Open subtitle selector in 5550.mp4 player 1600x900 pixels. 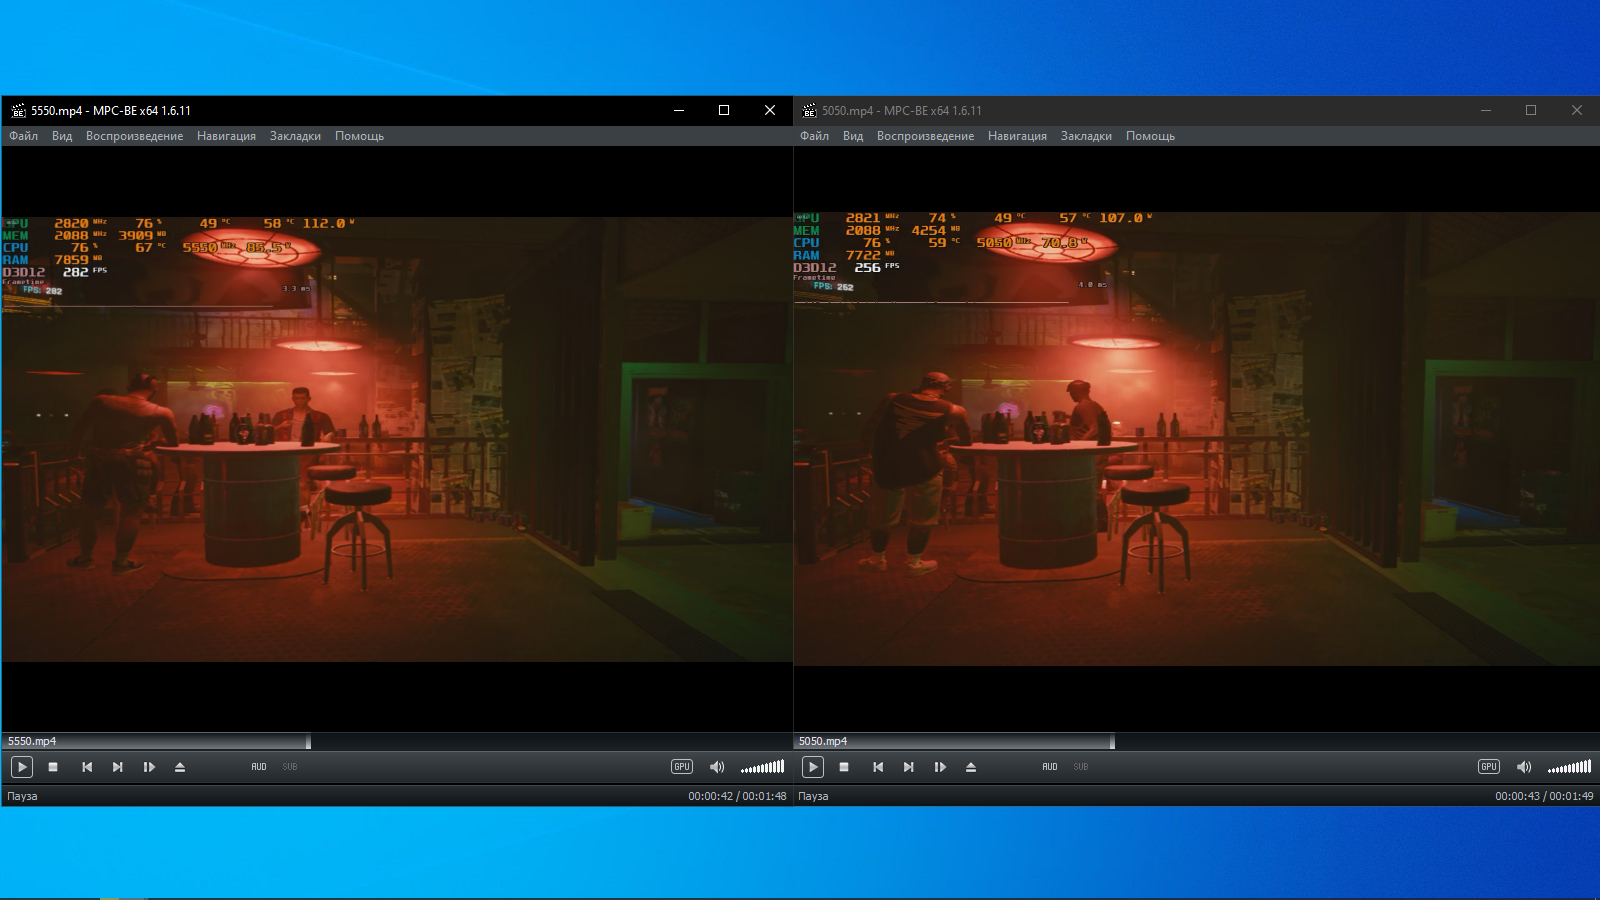click(290, 767)
